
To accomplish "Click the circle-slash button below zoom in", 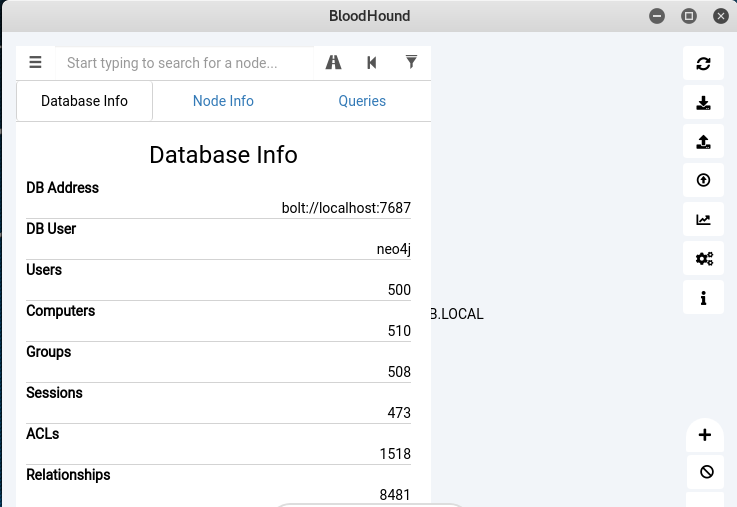I will (x=706, y=472).
